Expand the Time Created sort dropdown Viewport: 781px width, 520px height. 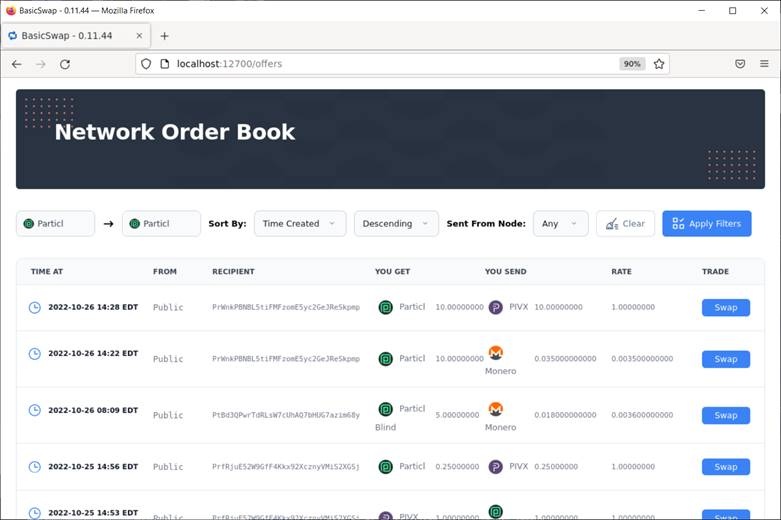(x=300, y=224)
